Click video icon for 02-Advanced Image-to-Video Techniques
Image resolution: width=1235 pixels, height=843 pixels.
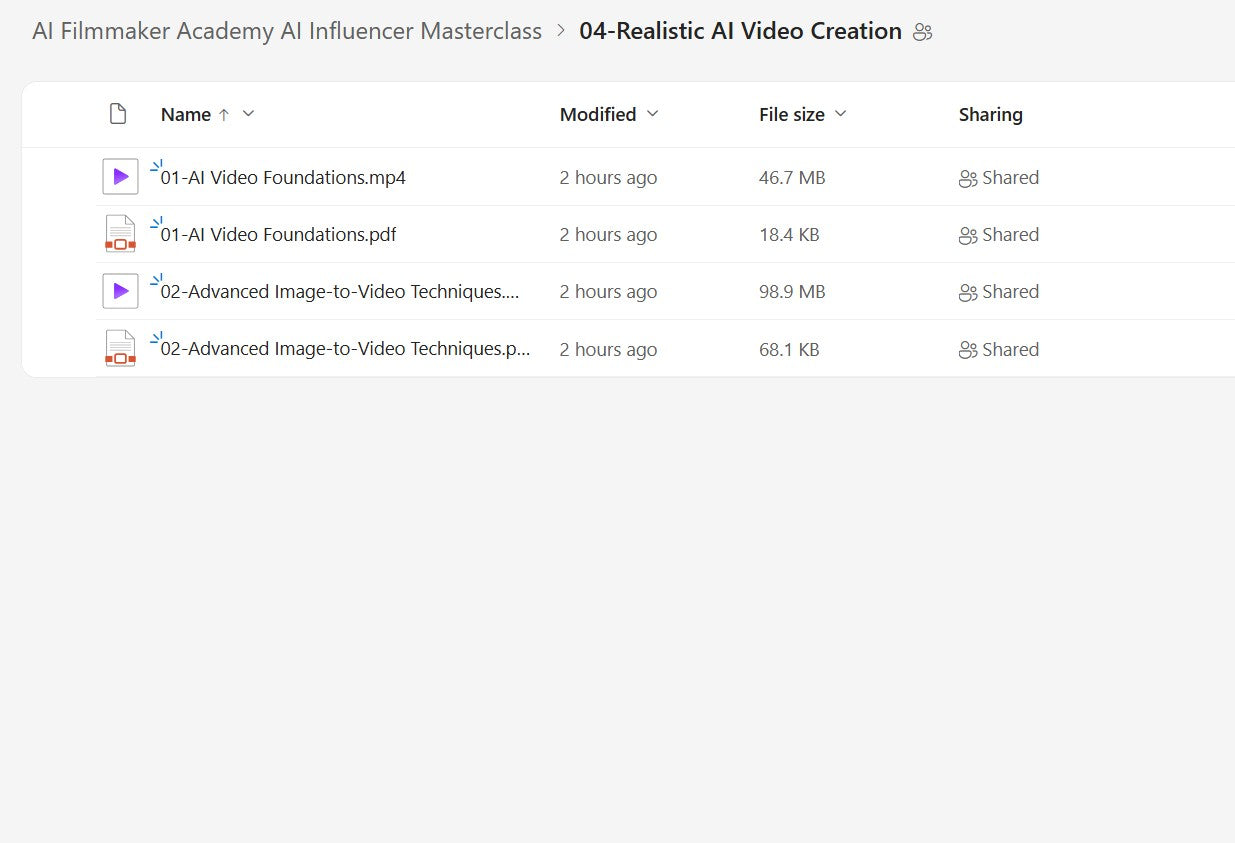tap(120, 291)
